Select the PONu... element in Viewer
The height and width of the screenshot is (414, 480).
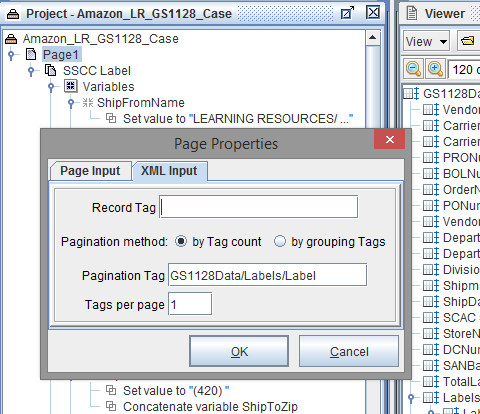click(461, 206)
